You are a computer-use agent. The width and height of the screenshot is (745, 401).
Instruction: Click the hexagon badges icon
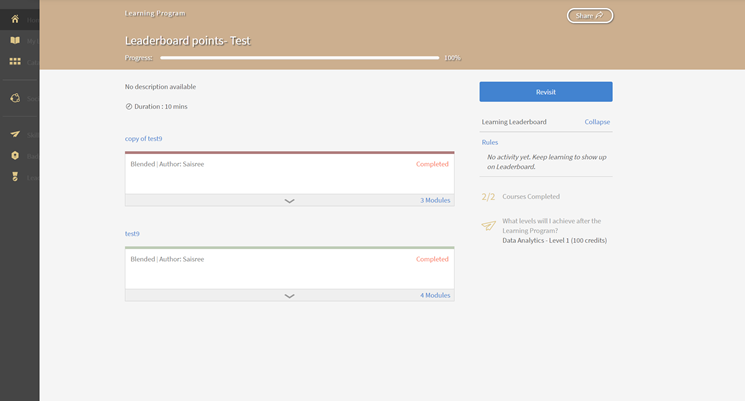(x=15, y=156)
